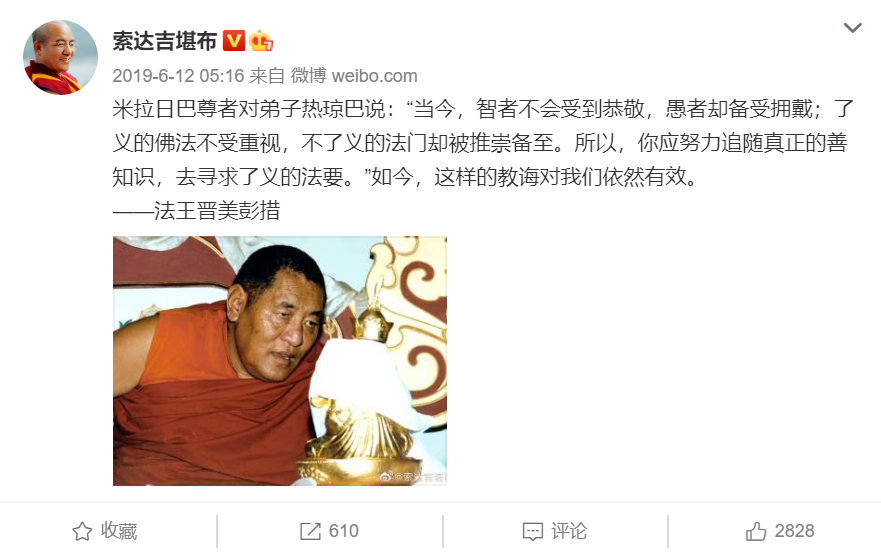
Task: Click the thumbs-up like icon
Action: click(756, 531)
